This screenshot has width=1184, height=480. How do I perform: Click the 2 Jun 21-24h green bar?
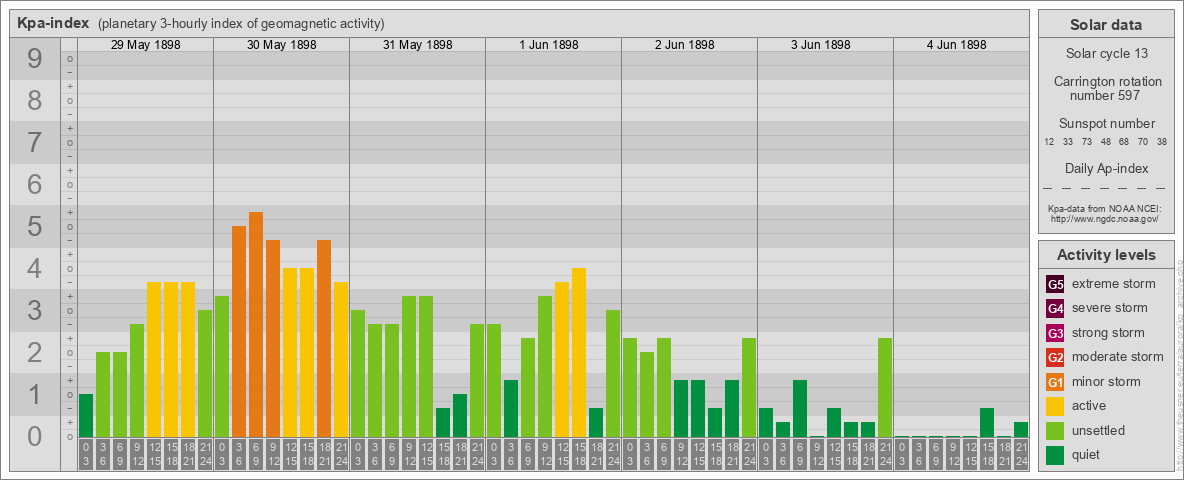(x=749, y=387)
